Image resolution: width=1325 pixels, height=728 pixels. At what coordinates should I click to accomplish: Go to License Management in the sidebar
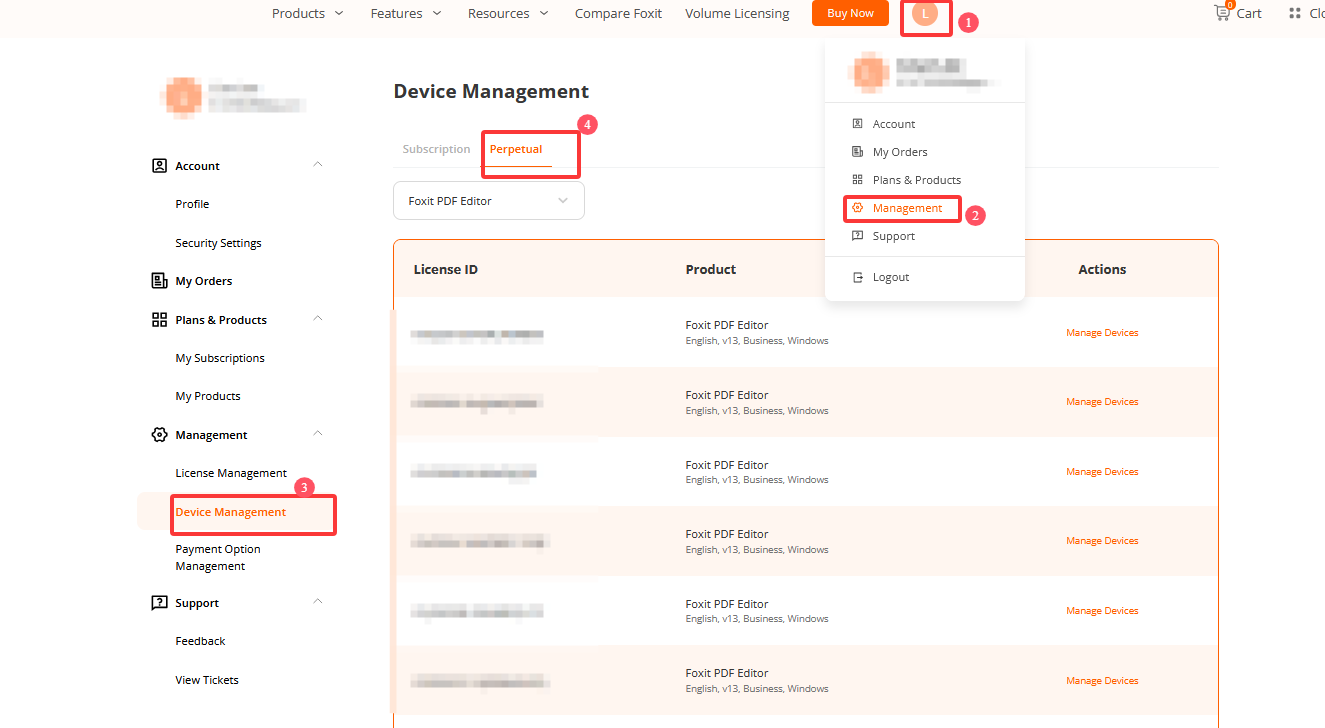tap(231, 473)
